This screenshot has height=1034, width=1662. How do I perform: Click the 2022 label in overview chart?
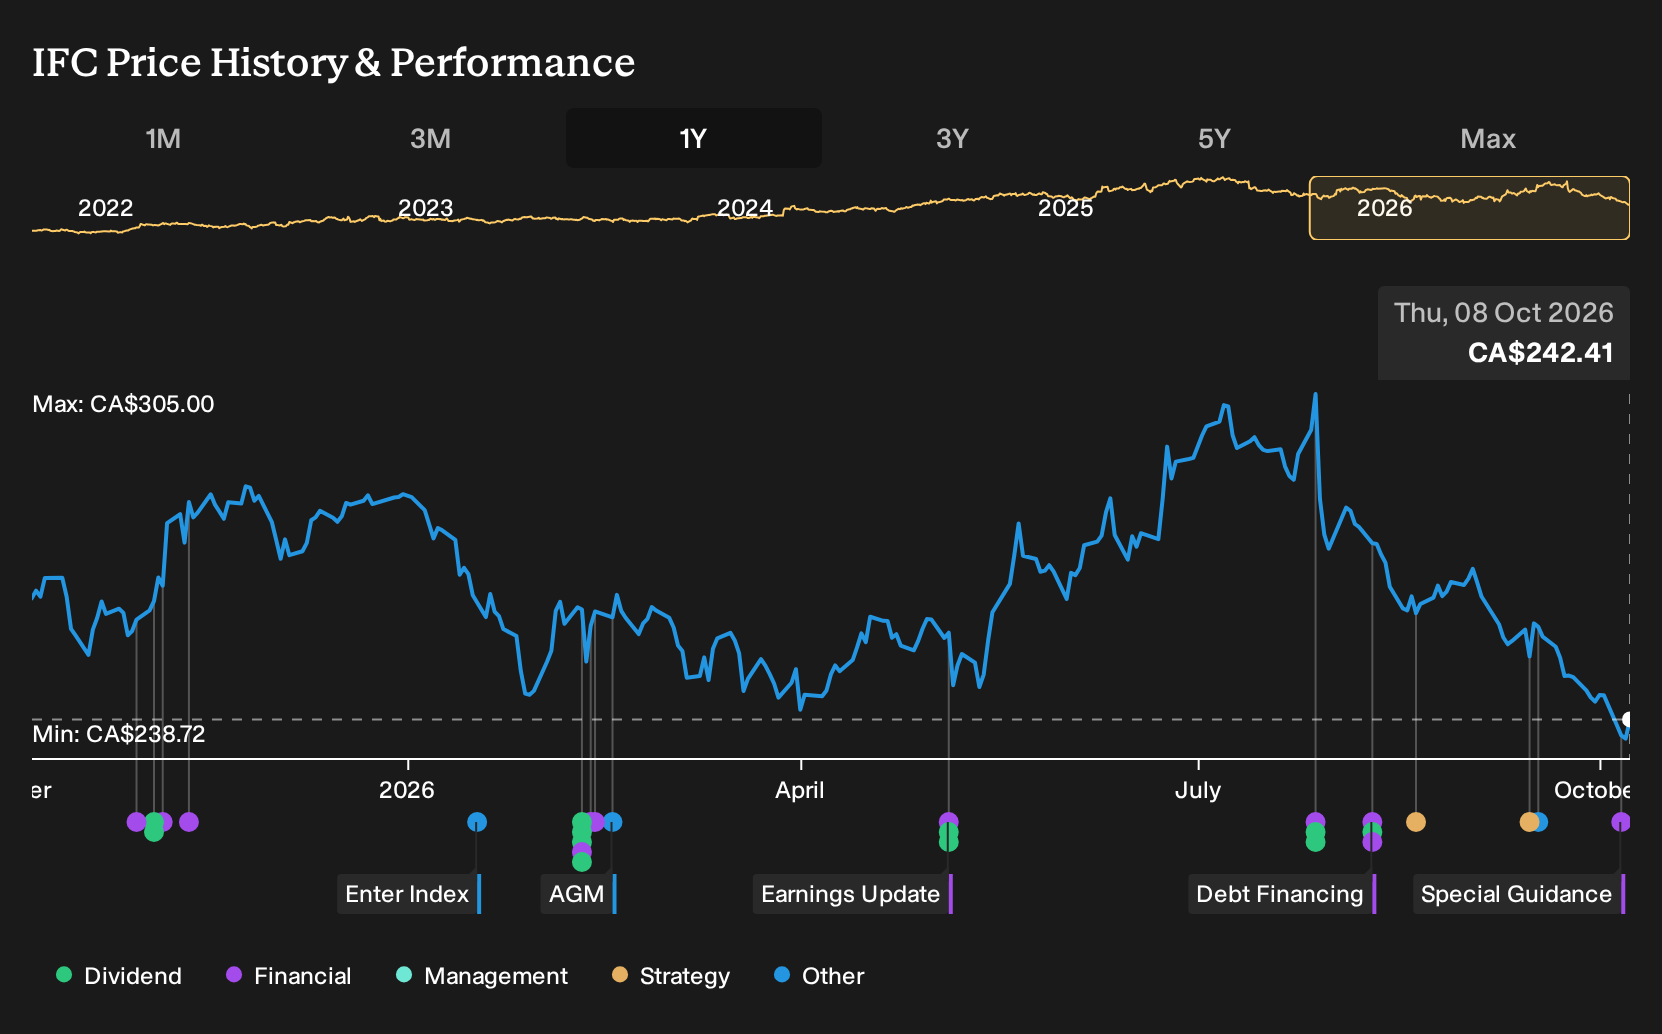105,208
